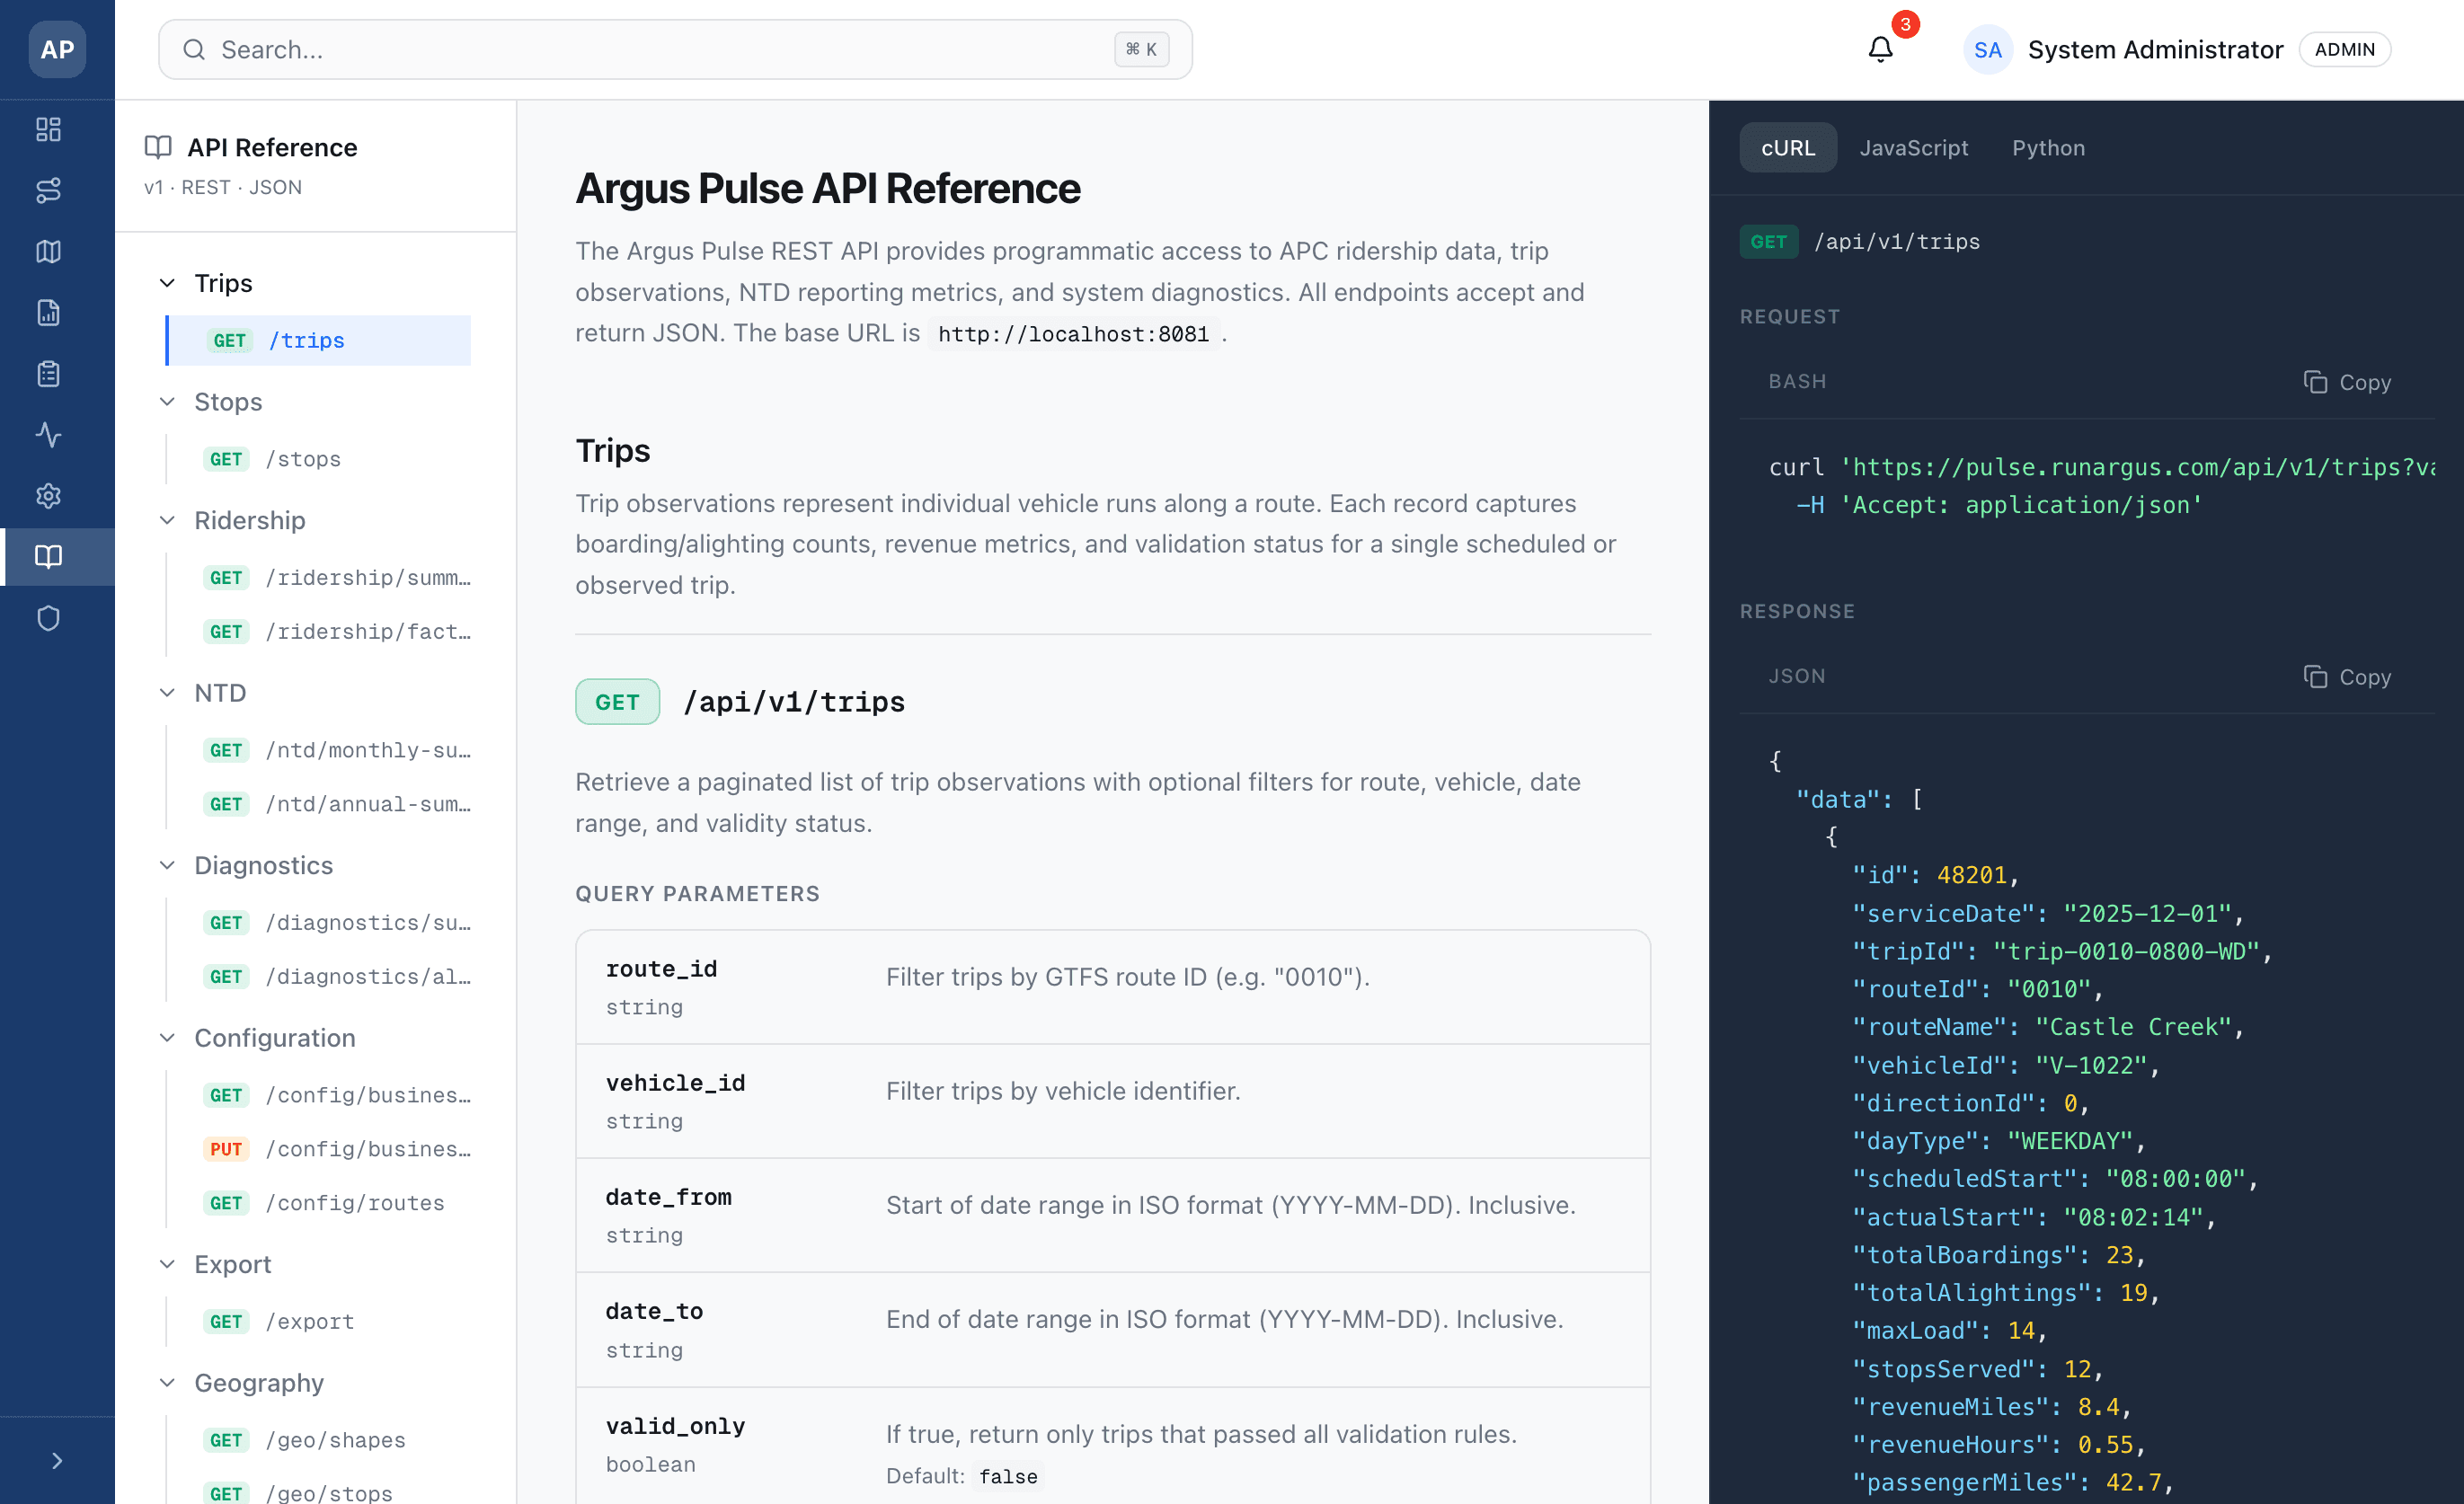Copy the JSON response snippet
Image resolution: width=2464 pixels, height=1504 pixels.
2346,677
